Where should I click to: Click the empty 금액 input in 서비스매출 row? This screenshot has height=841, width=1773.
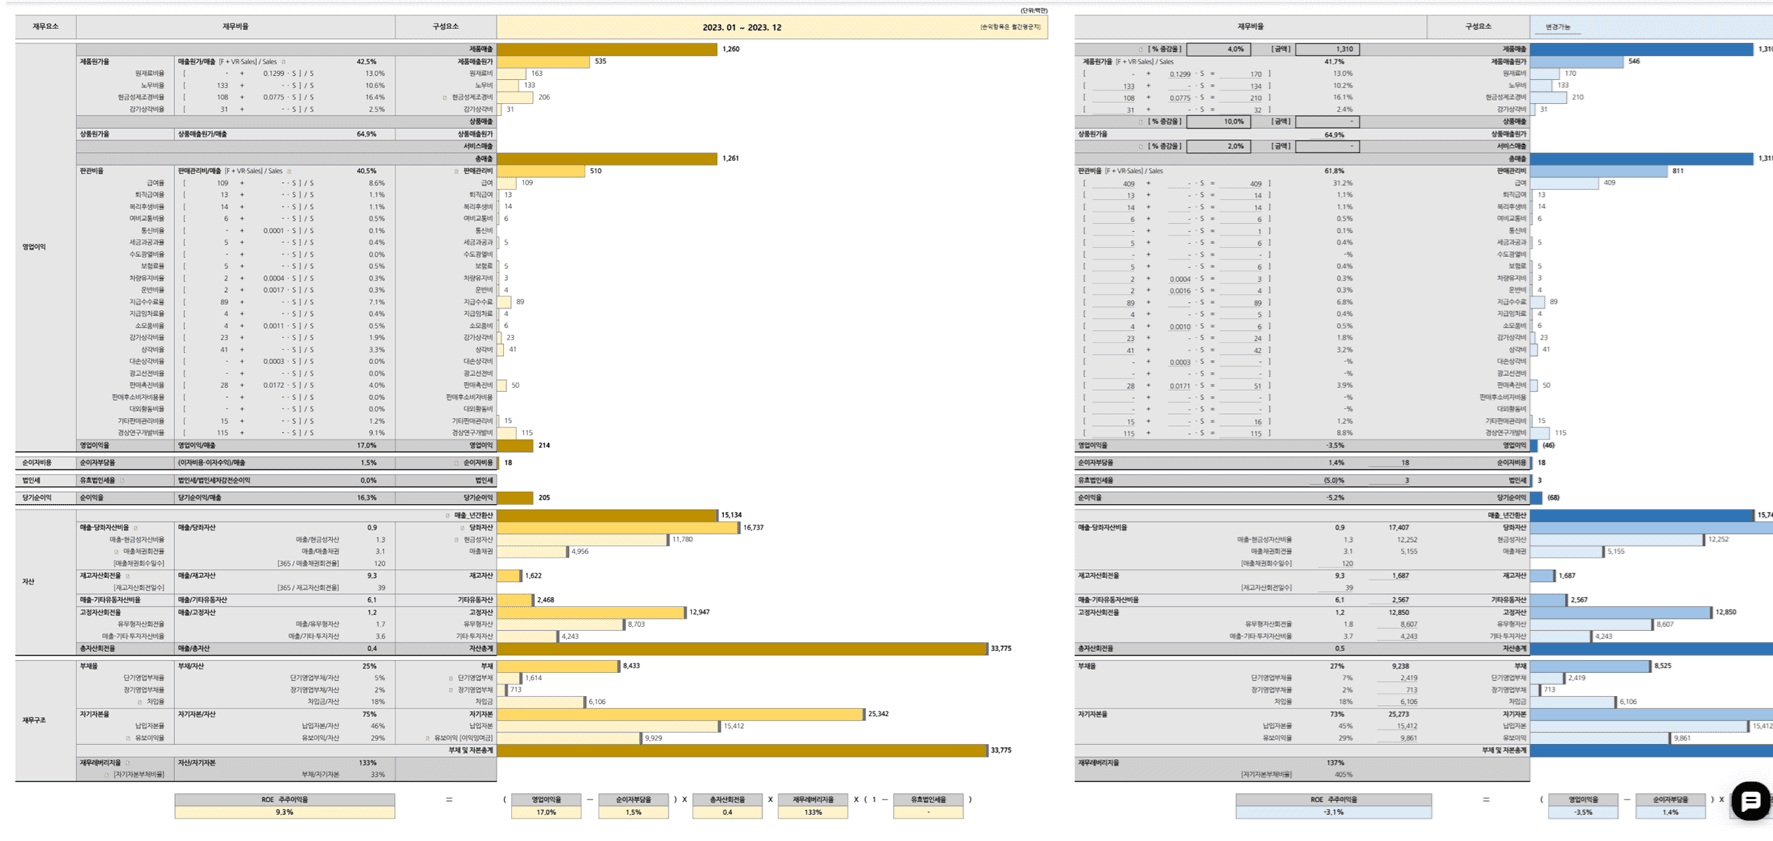(x=1326, y=146)
